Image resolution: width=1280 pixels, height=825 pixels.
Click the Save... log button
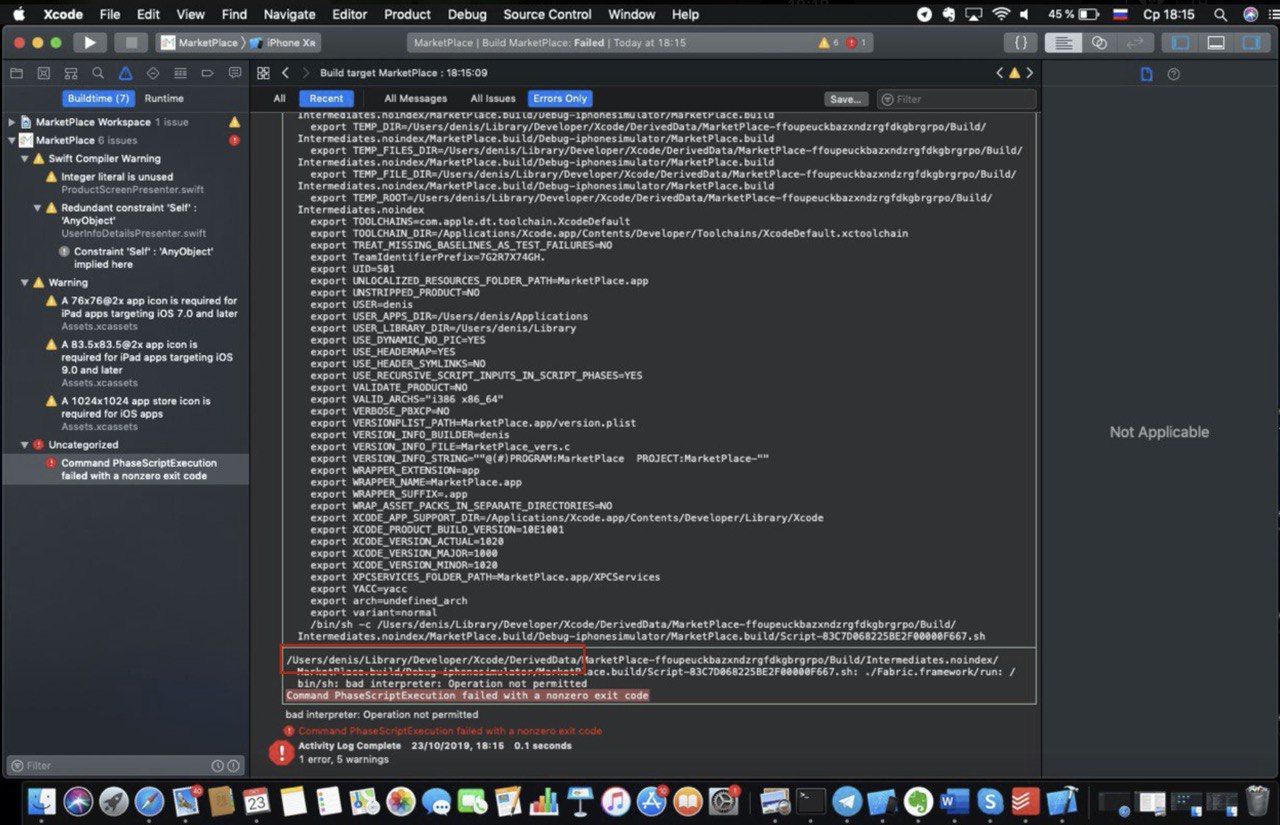click(x=846, y=99)
